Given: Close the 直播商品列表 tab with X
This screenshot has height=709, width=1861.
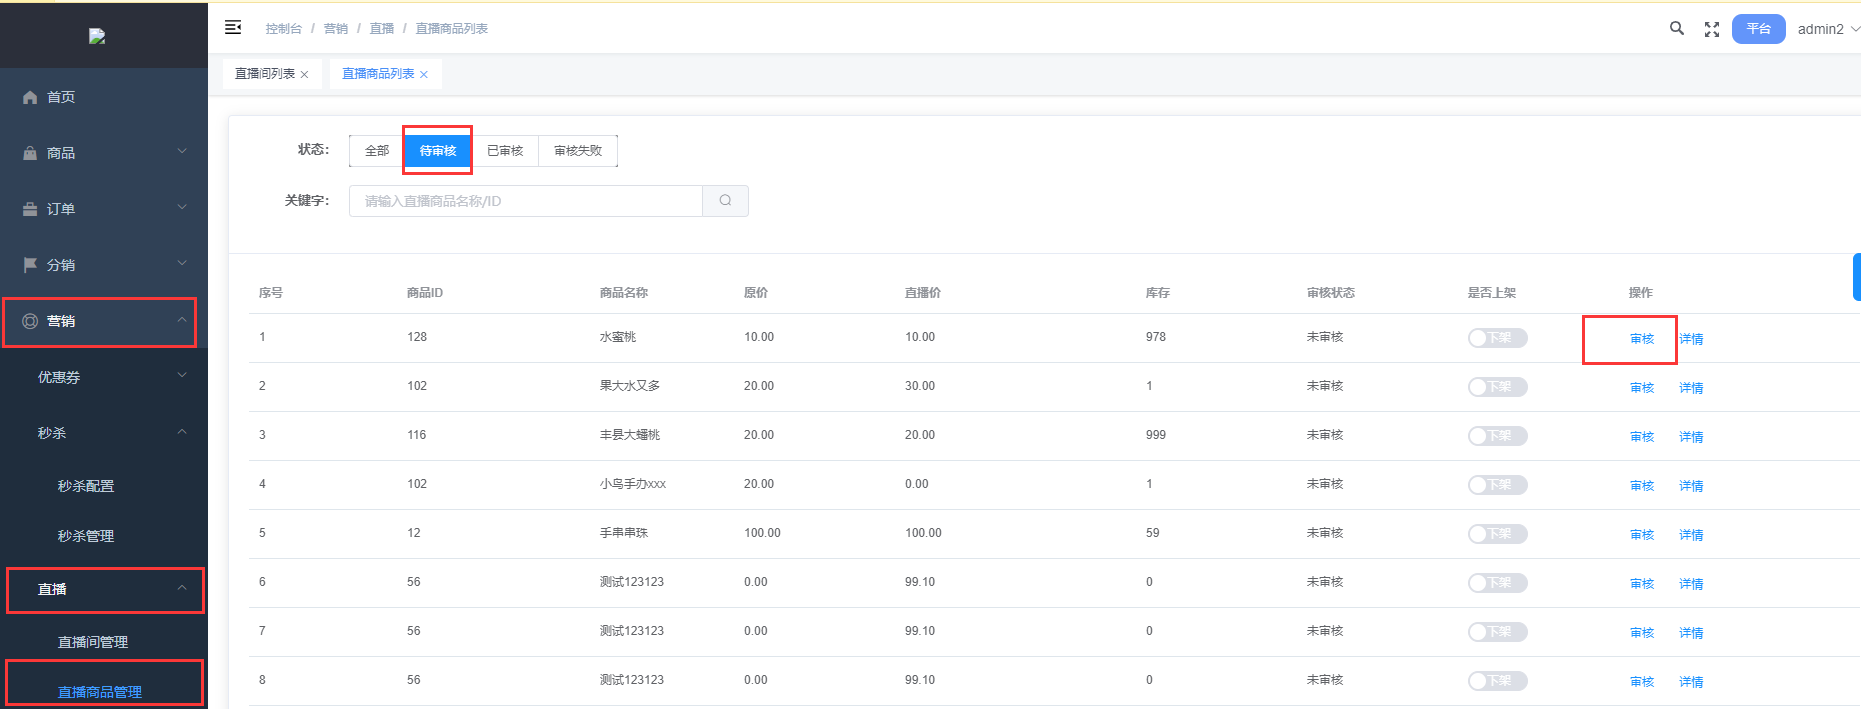Looking at the screenshot, I should point(424,75).
